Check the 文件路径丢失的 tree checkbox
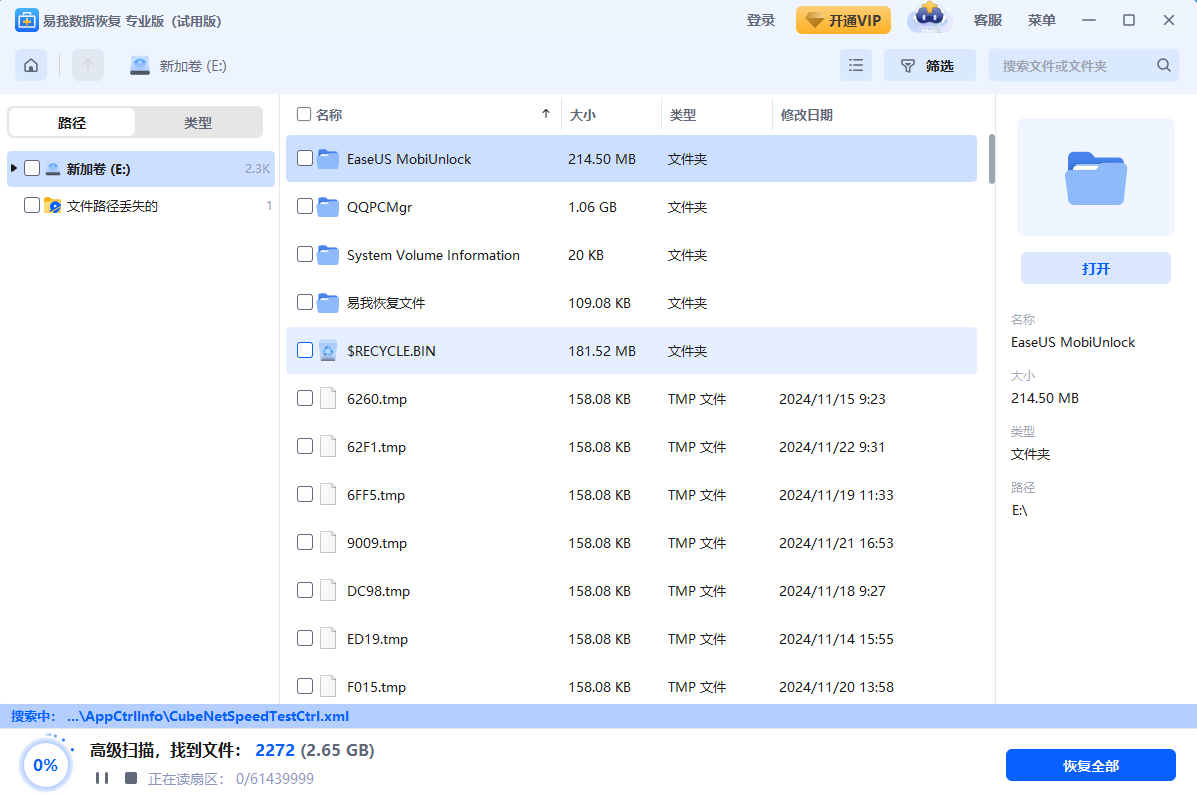 point(32,205)
